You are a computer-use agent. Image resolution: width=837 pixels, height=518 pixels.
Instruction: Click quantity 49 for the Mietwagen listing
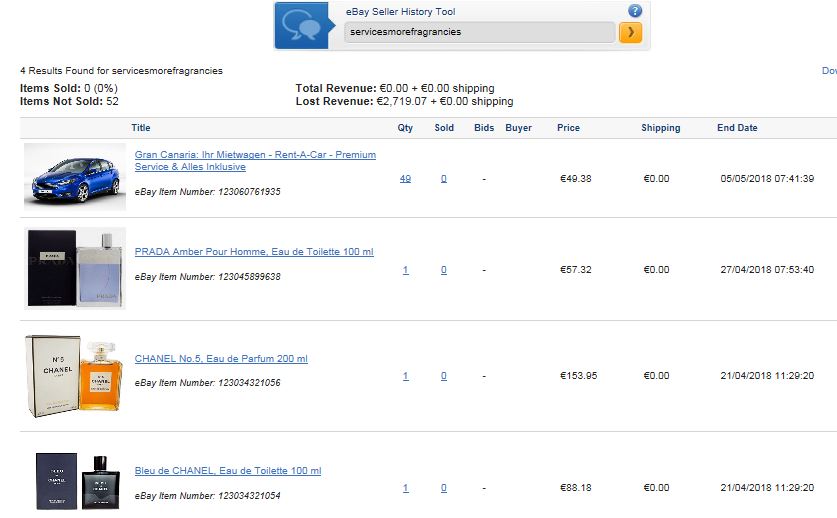point(405,178)
